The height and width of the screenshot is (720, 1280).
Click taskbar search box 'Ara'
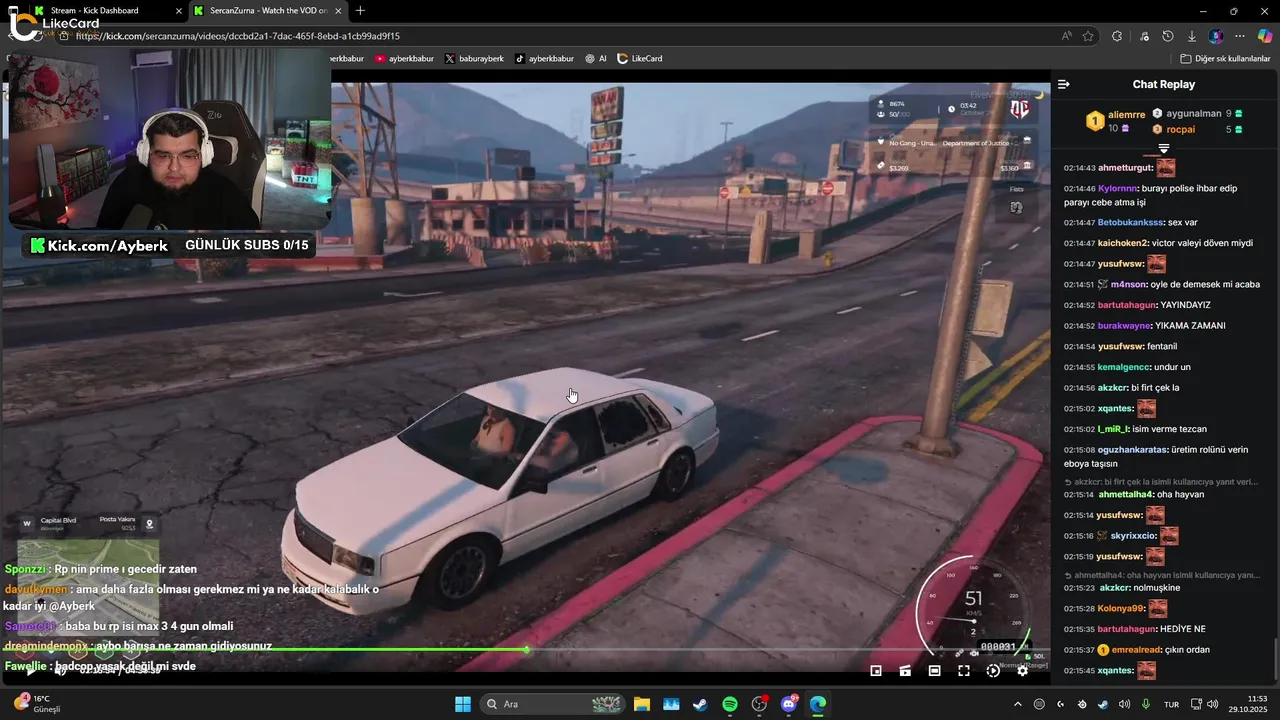[x=553, y=704]
